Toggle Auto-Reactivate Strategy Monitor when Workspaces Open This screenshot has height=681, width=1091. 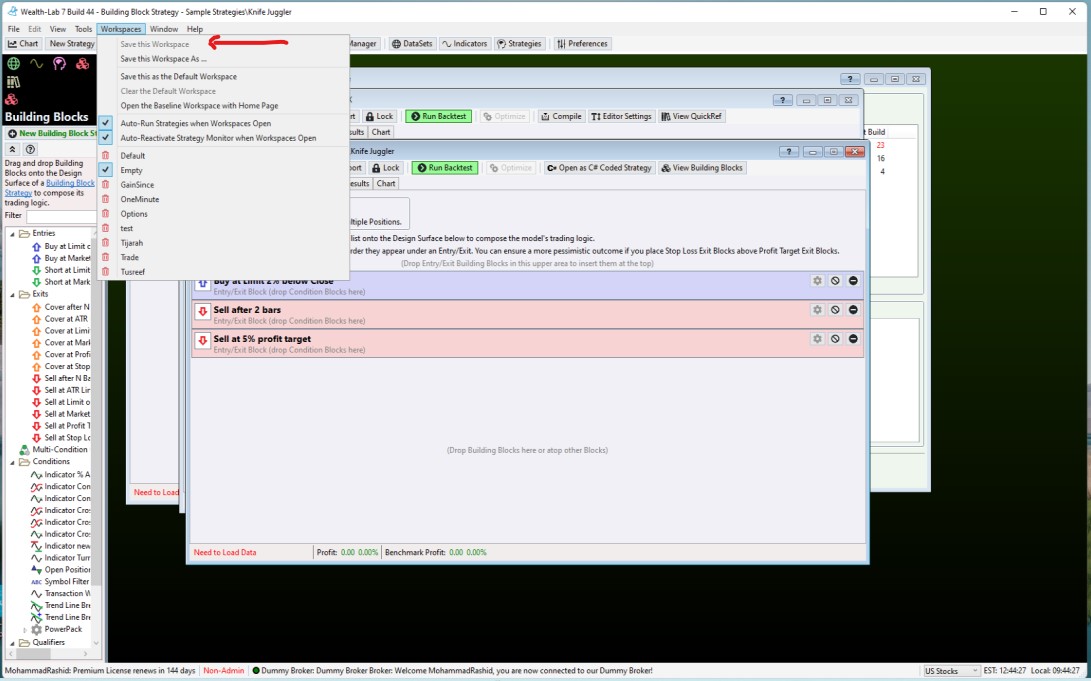tap(218, 138)
